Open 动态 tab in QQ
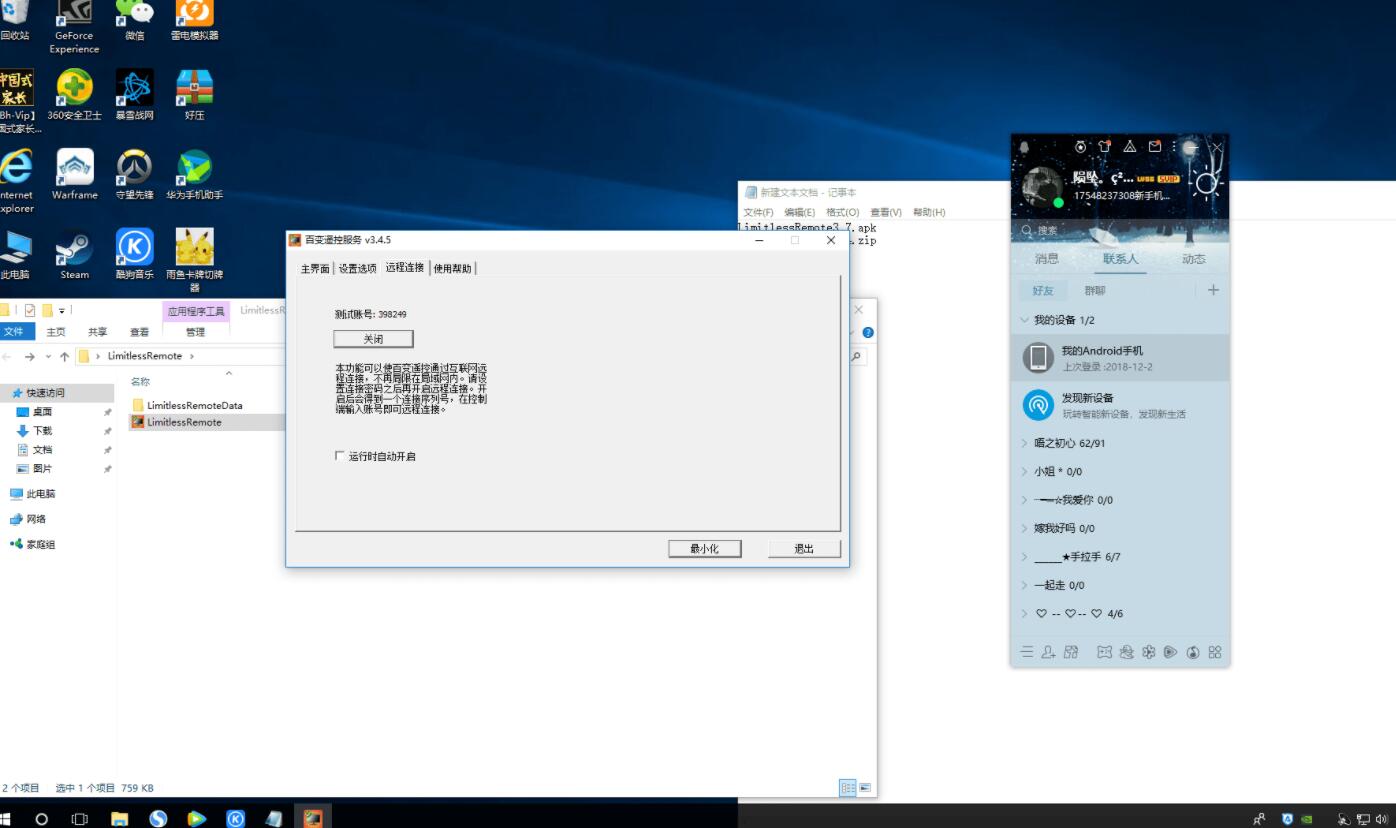The width and height of the screenshot is (1396, 828). pyautogui.click(x=1193, y=259)
